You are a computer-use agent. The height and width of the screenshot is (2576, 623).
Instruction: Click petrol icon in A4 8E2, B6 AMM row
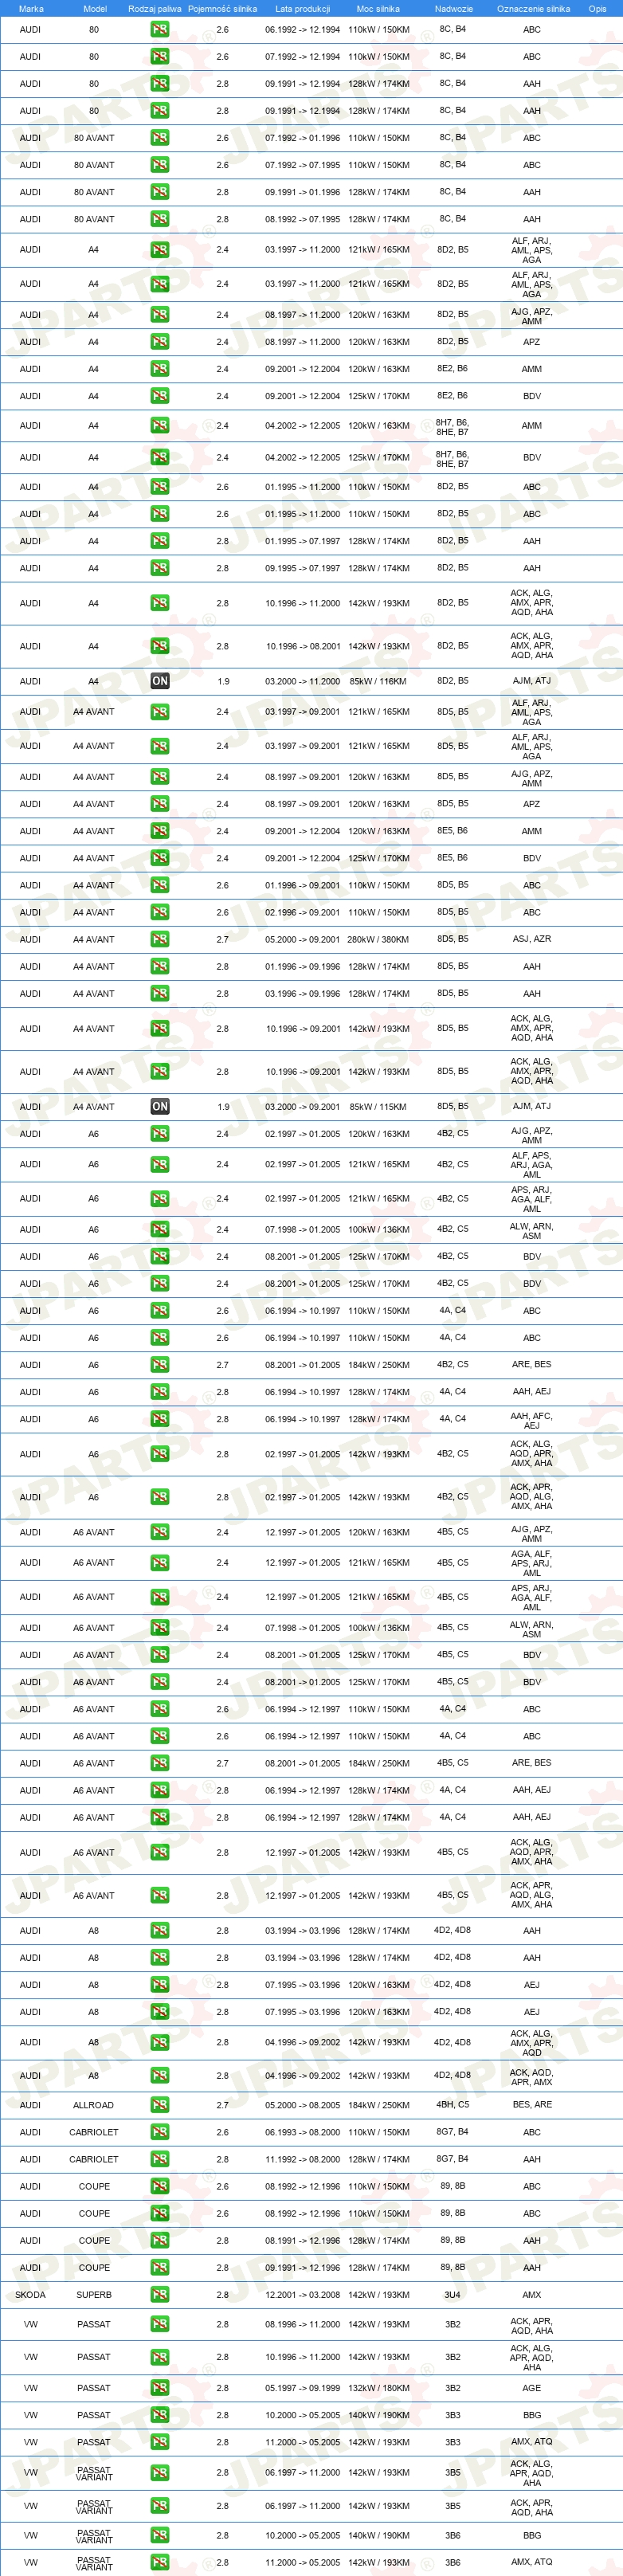(160, 369)
